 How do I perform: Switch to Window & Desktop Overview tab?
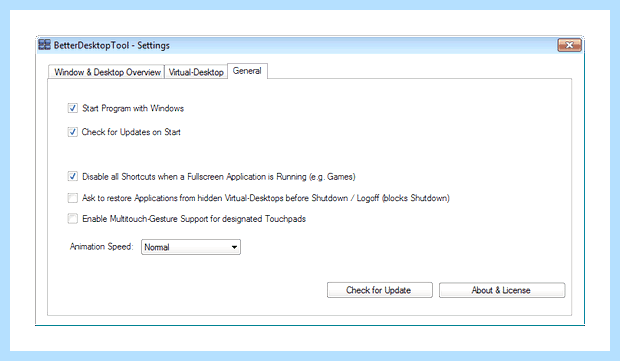[x=107, y=72]
